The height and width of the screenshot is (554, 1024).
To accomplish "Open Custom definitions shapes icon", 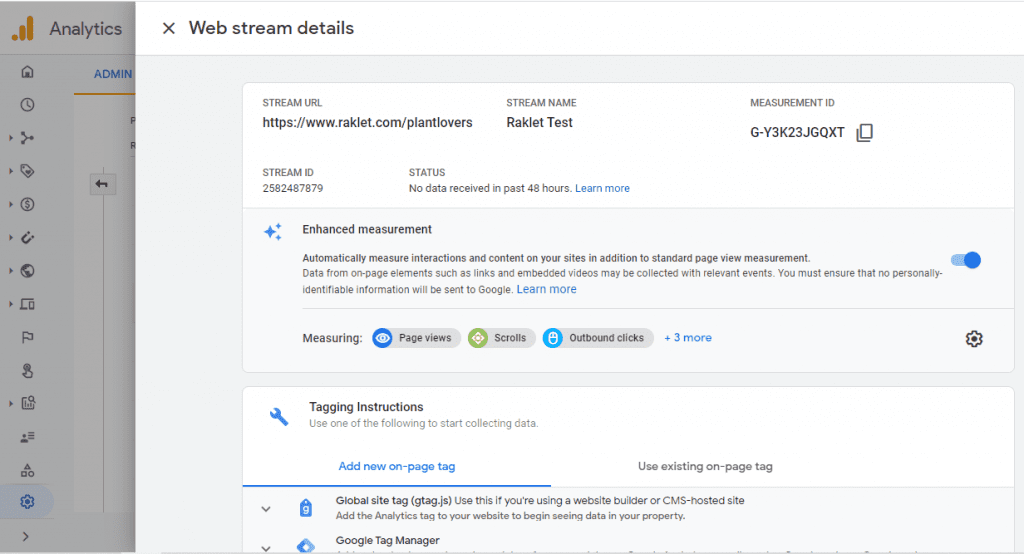I will click(x=27, y=470).
